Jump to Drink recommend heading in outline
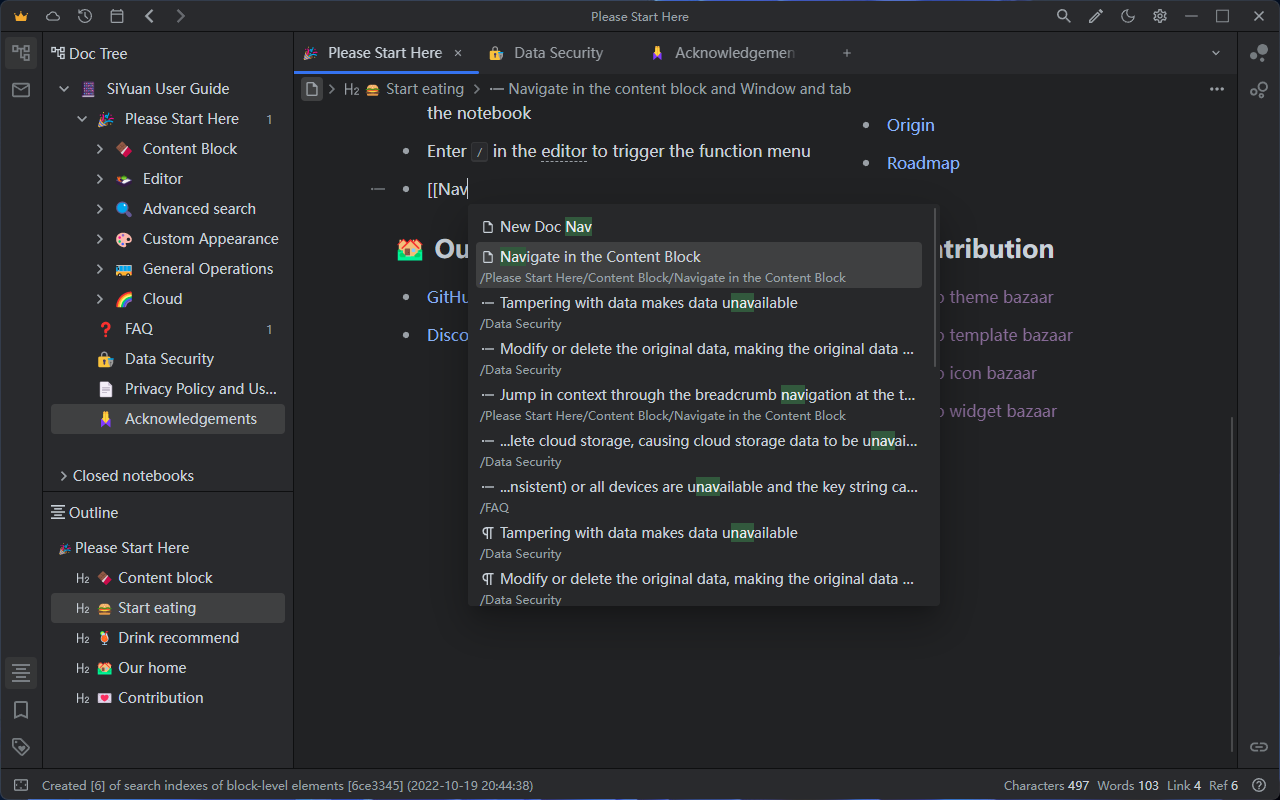 click(x=178, y=638)
